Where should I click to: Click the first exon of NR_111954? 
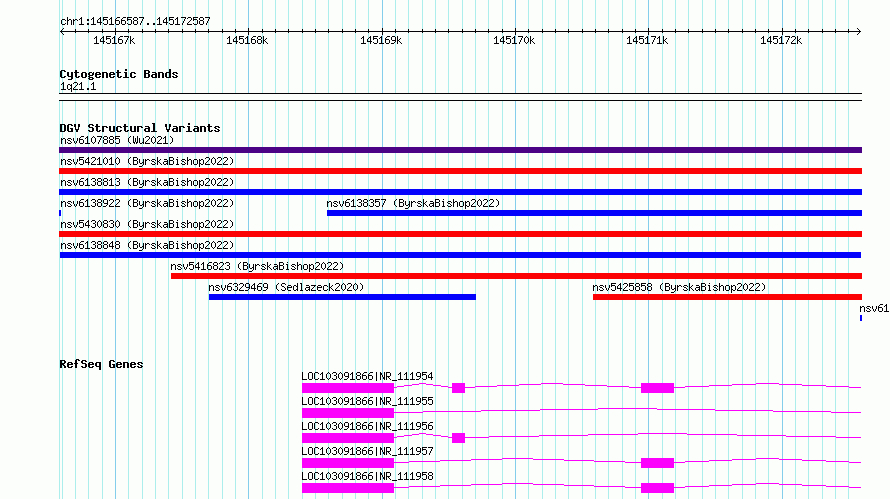348,388
